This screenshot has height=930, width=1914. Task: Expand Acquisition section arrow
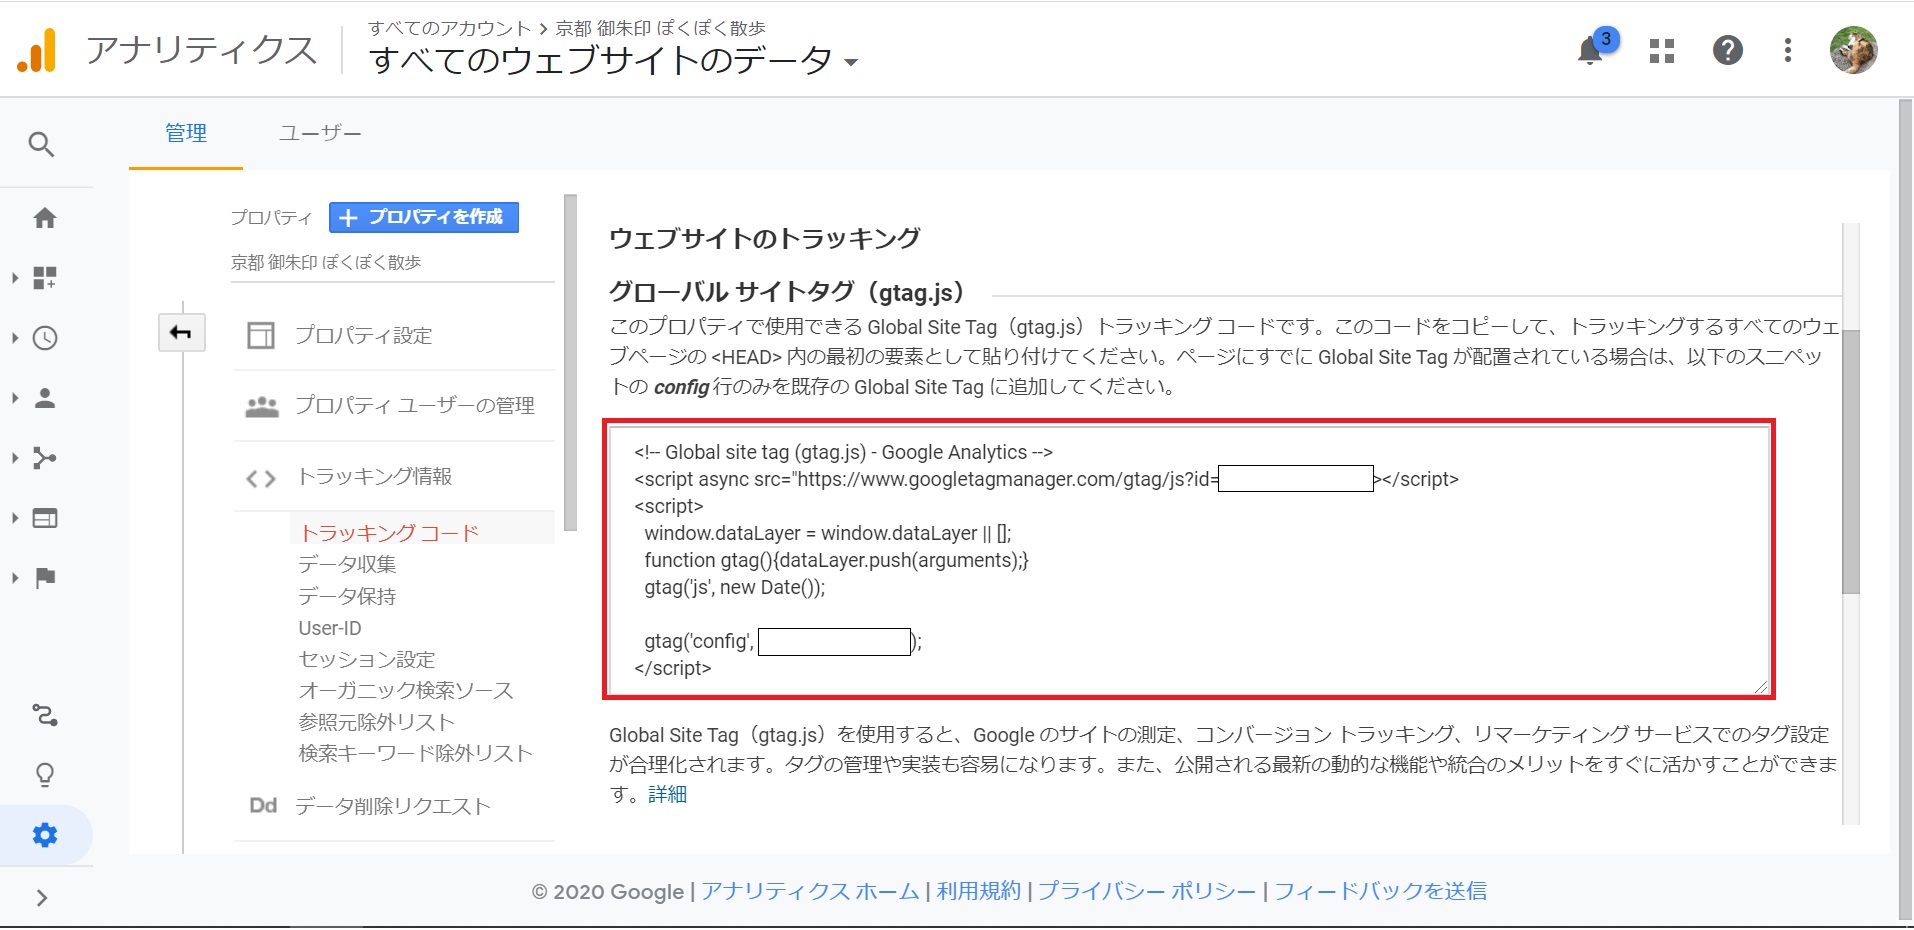(x=15, y=458)
